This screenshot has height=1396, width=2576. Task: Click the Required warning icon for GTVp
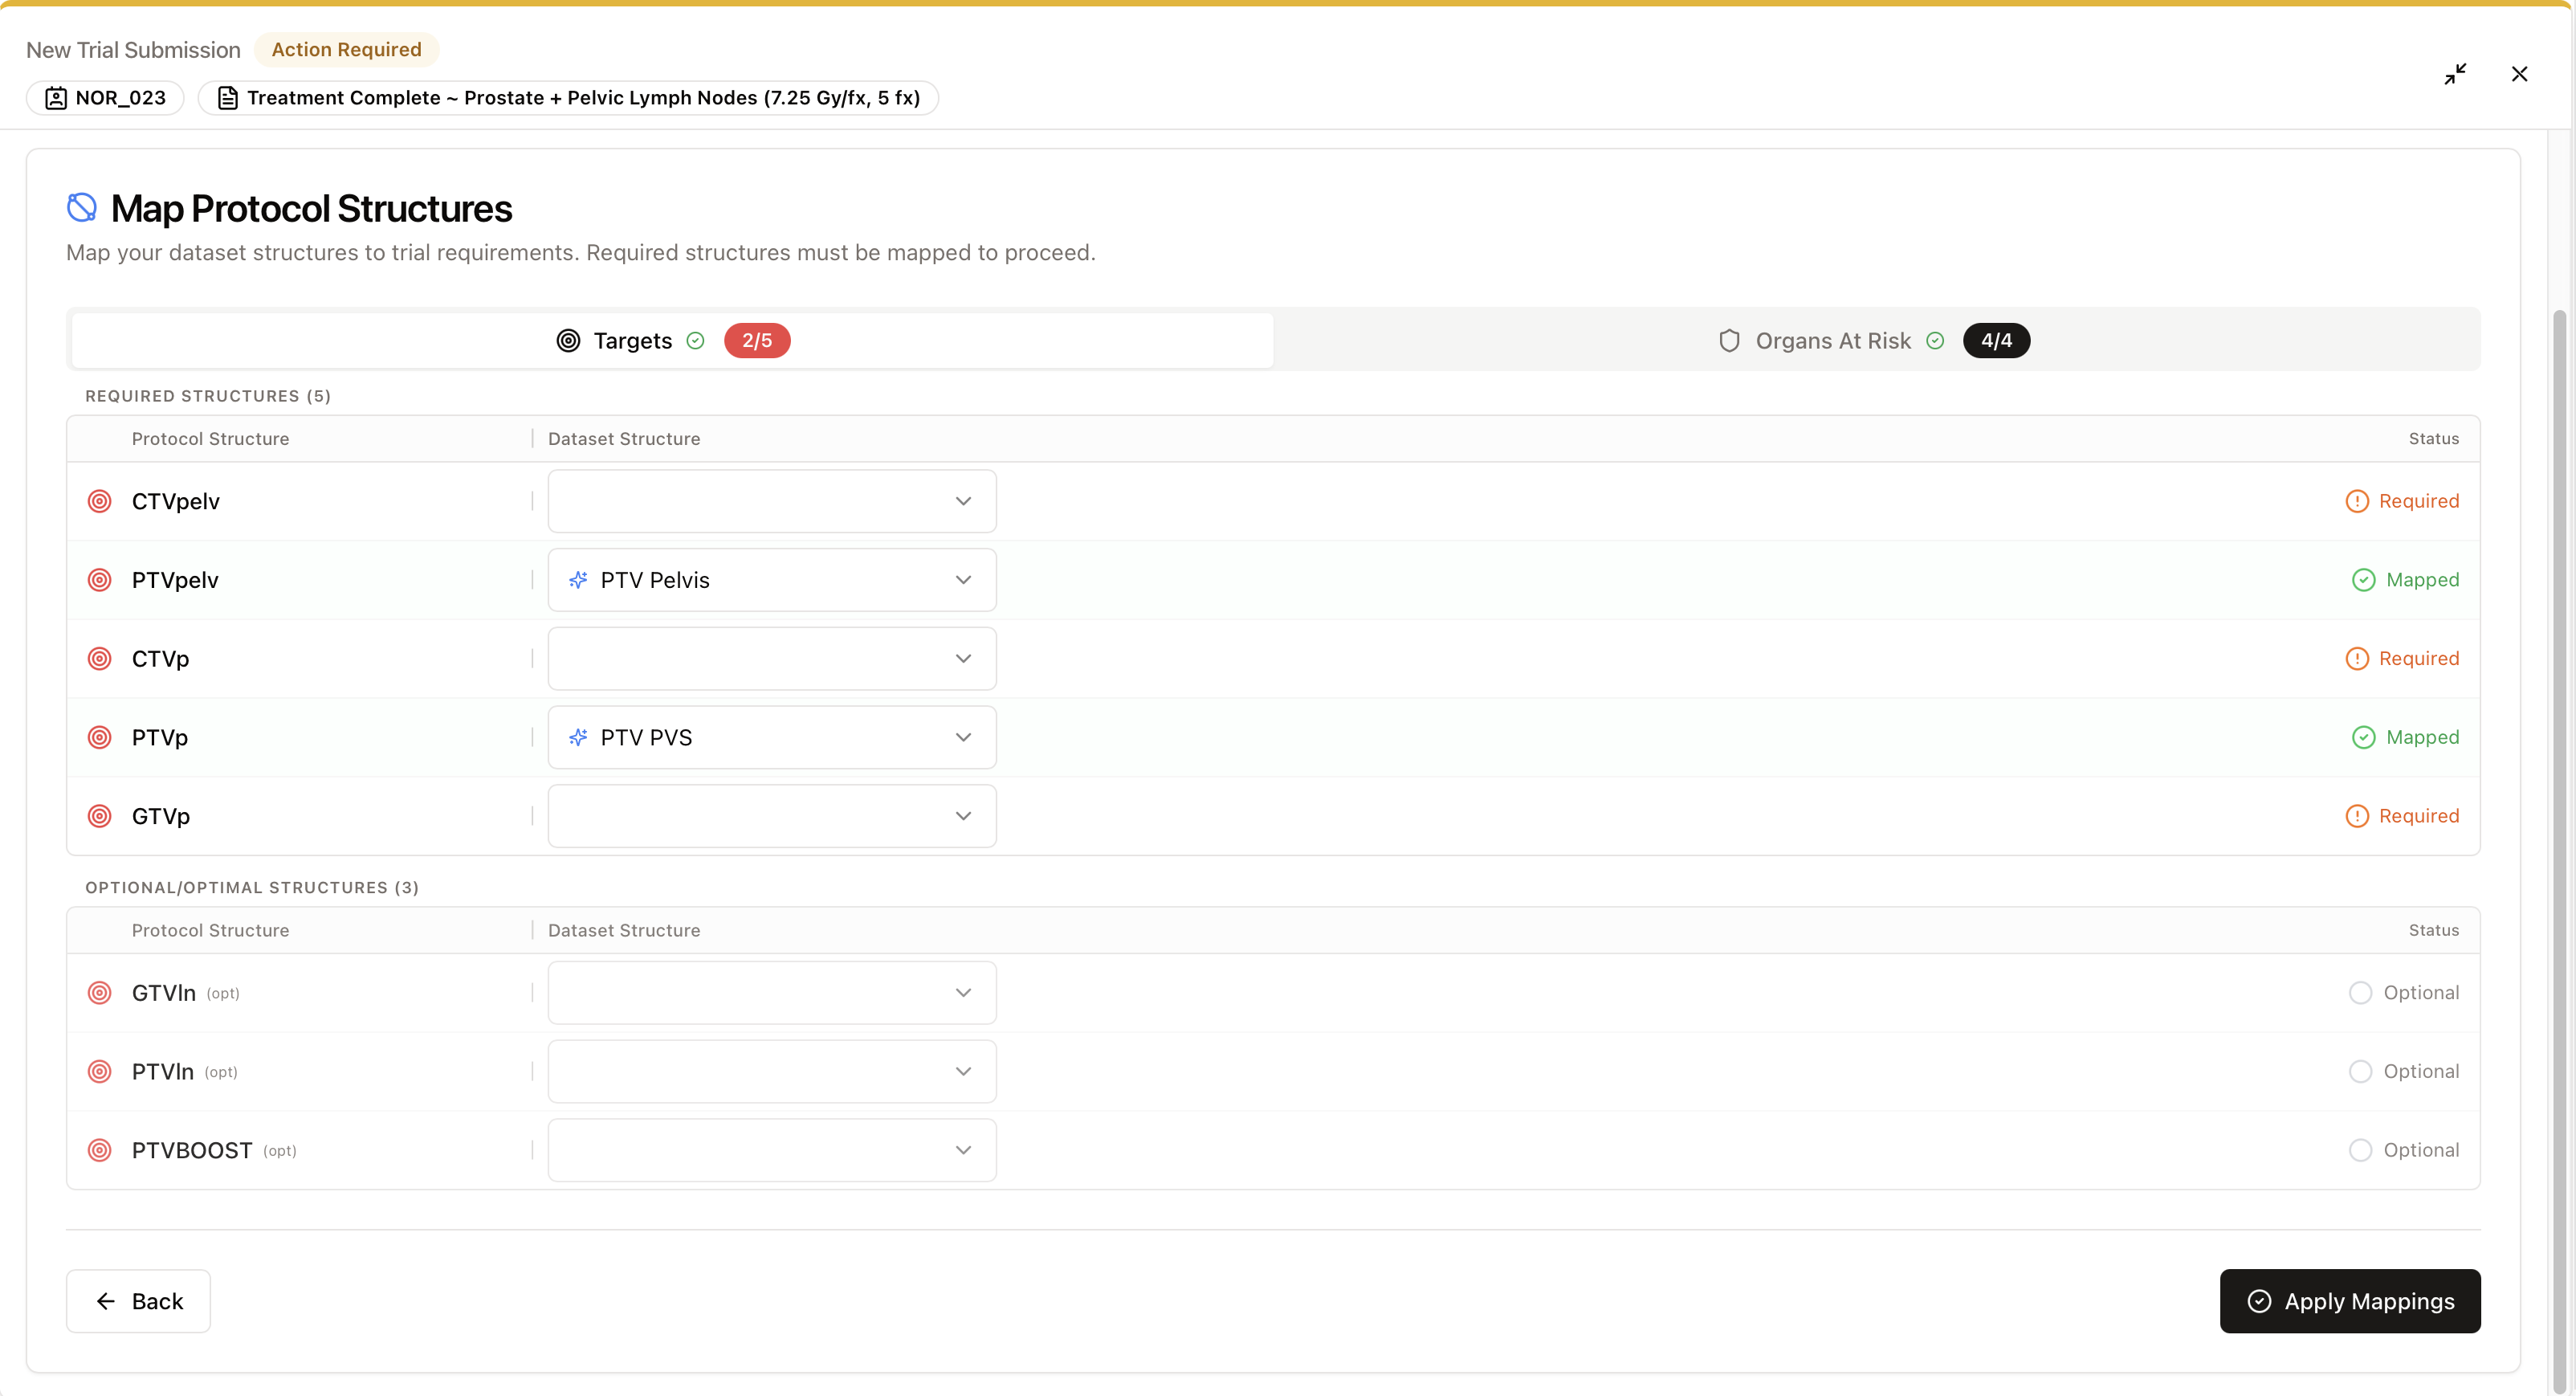click(x=2357, y=816)
